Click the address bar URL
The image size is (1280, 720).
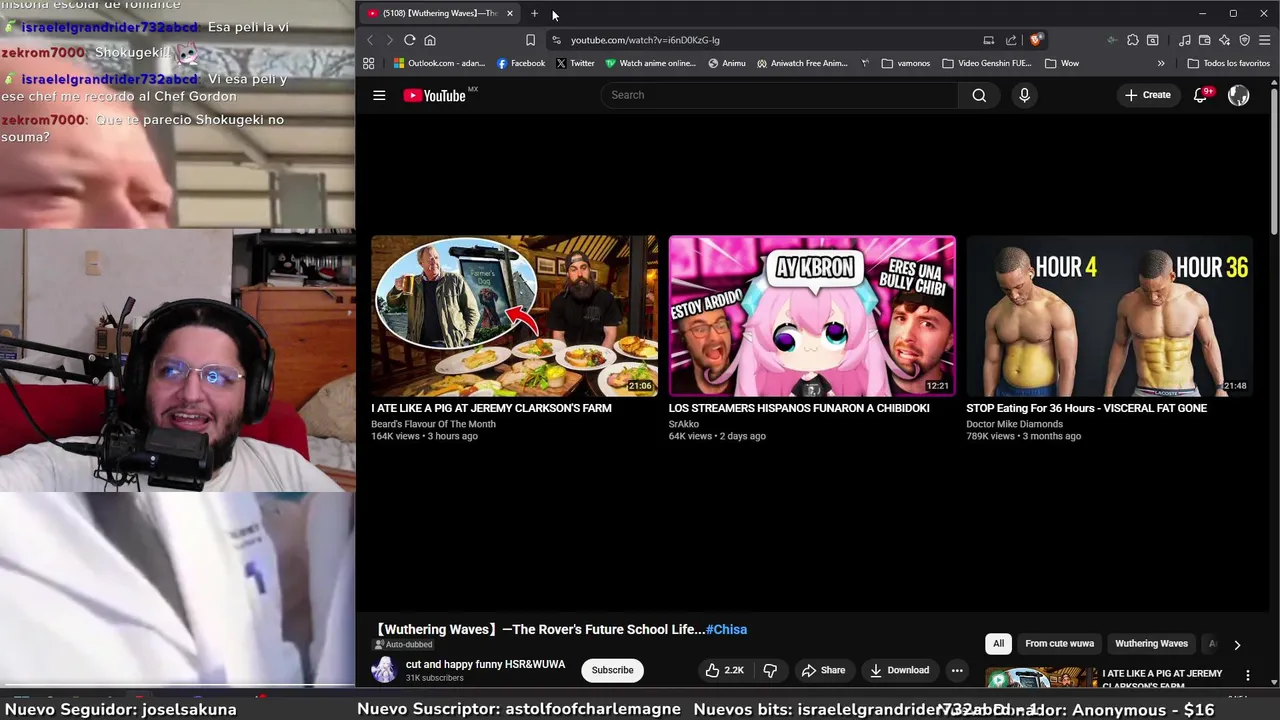[645, 40]
